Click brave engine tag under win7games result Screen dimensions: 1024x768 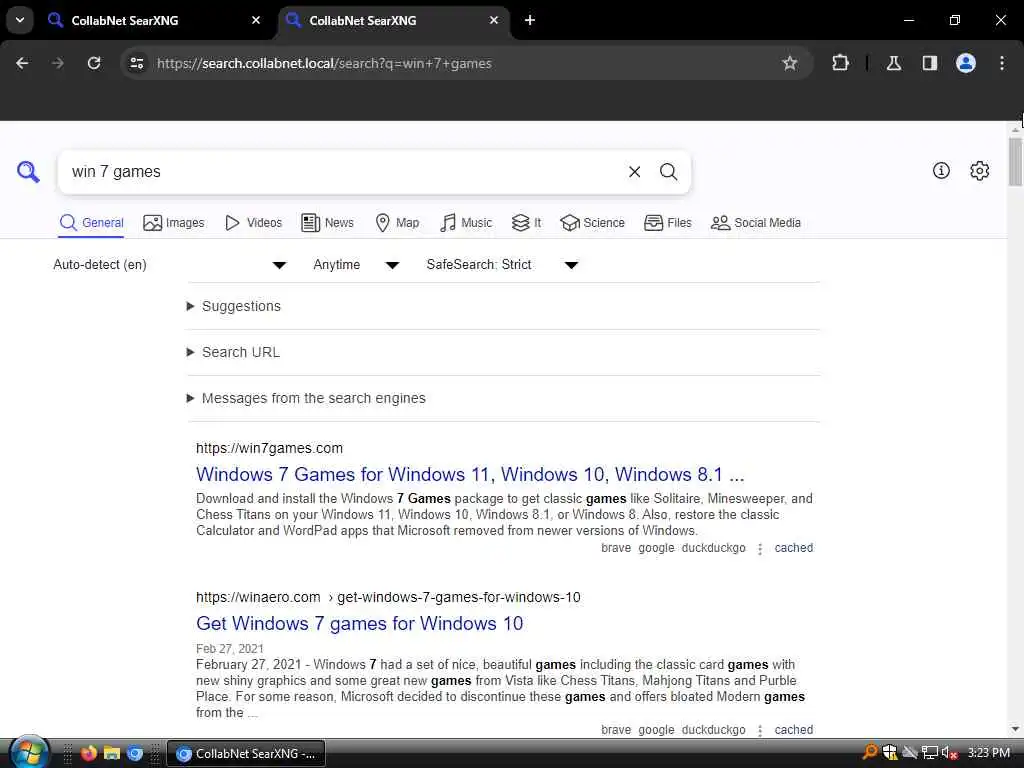(616, 548)
